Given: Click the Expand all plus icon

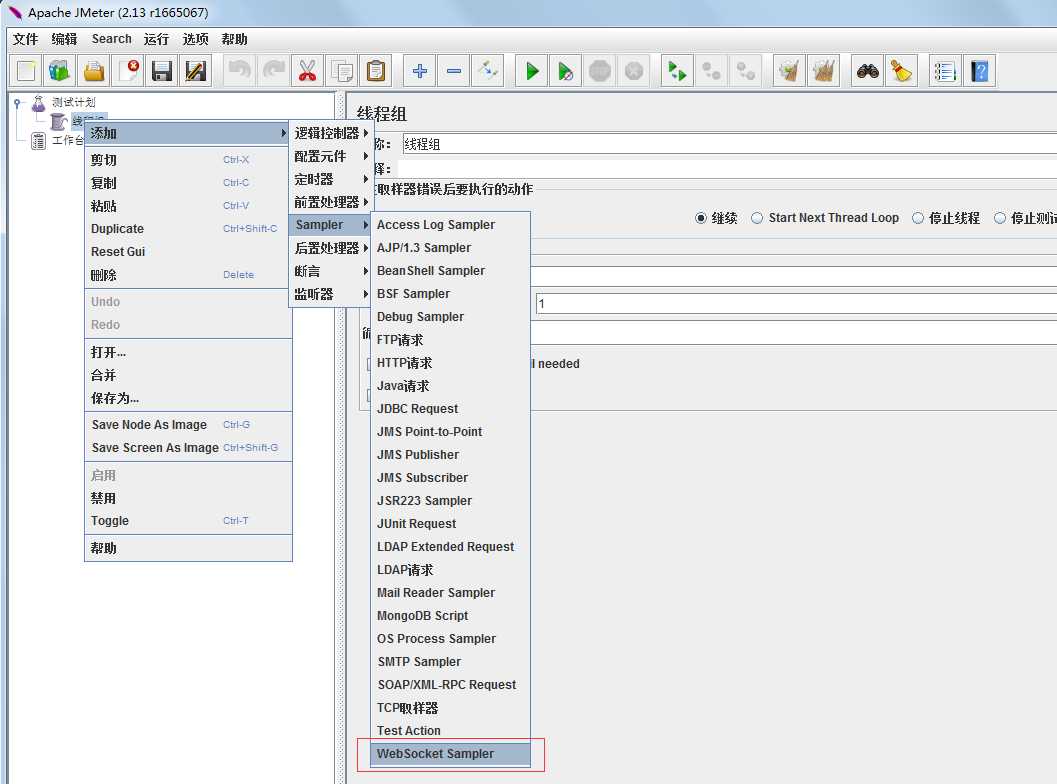Looking at the screenshot, I should pos(420,71).
